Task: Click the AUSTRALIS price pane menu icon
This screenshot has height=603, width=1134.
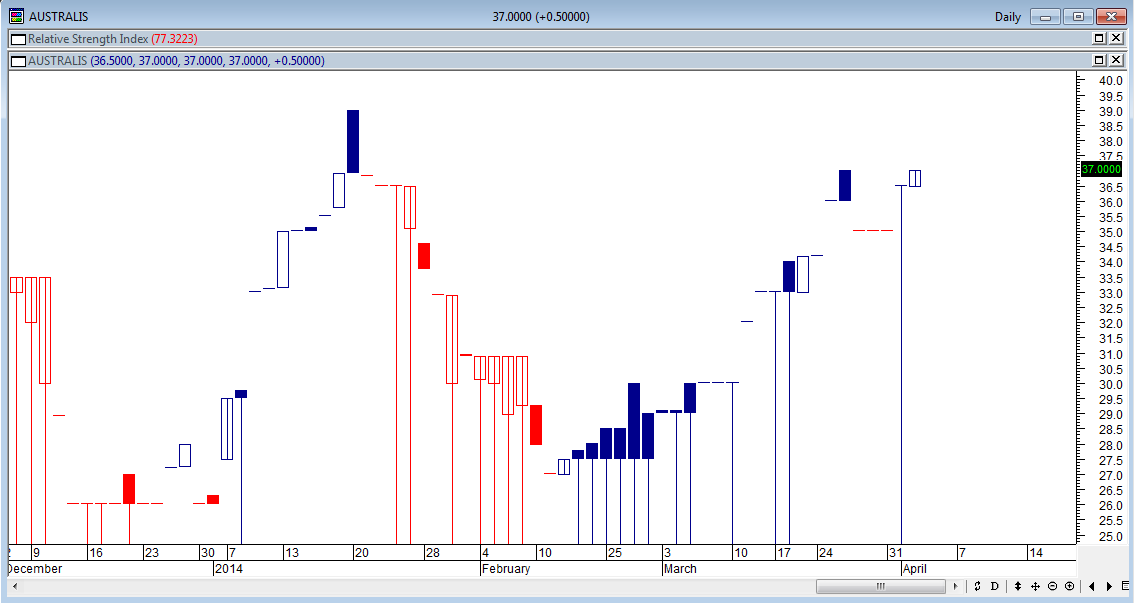Action: tap(19, 61)
